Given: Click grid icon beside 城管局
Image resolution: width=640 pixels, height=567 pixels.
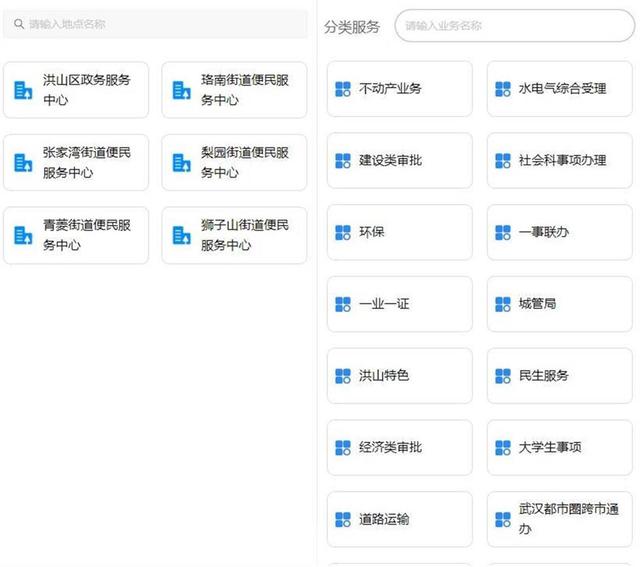Looking at the screenshot, I should pos(503,304).
